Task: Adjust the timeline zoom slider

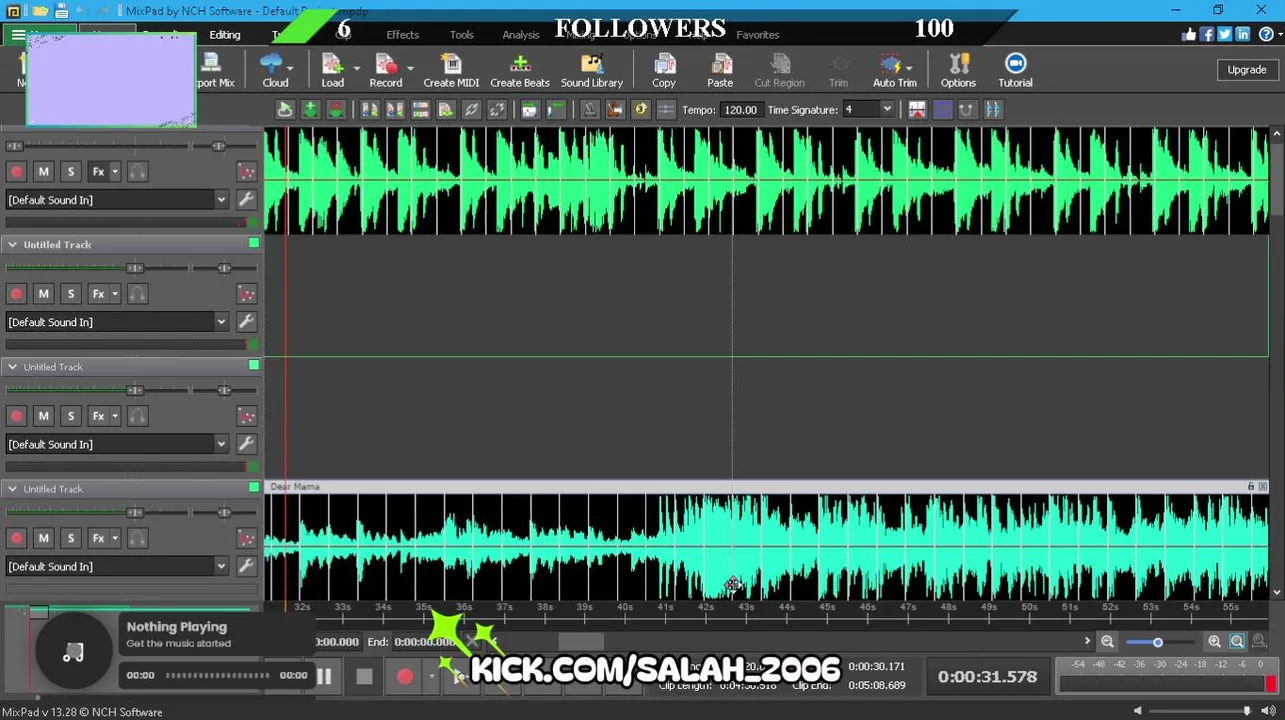Action: pyautogui.click(x=1158, y=642)
